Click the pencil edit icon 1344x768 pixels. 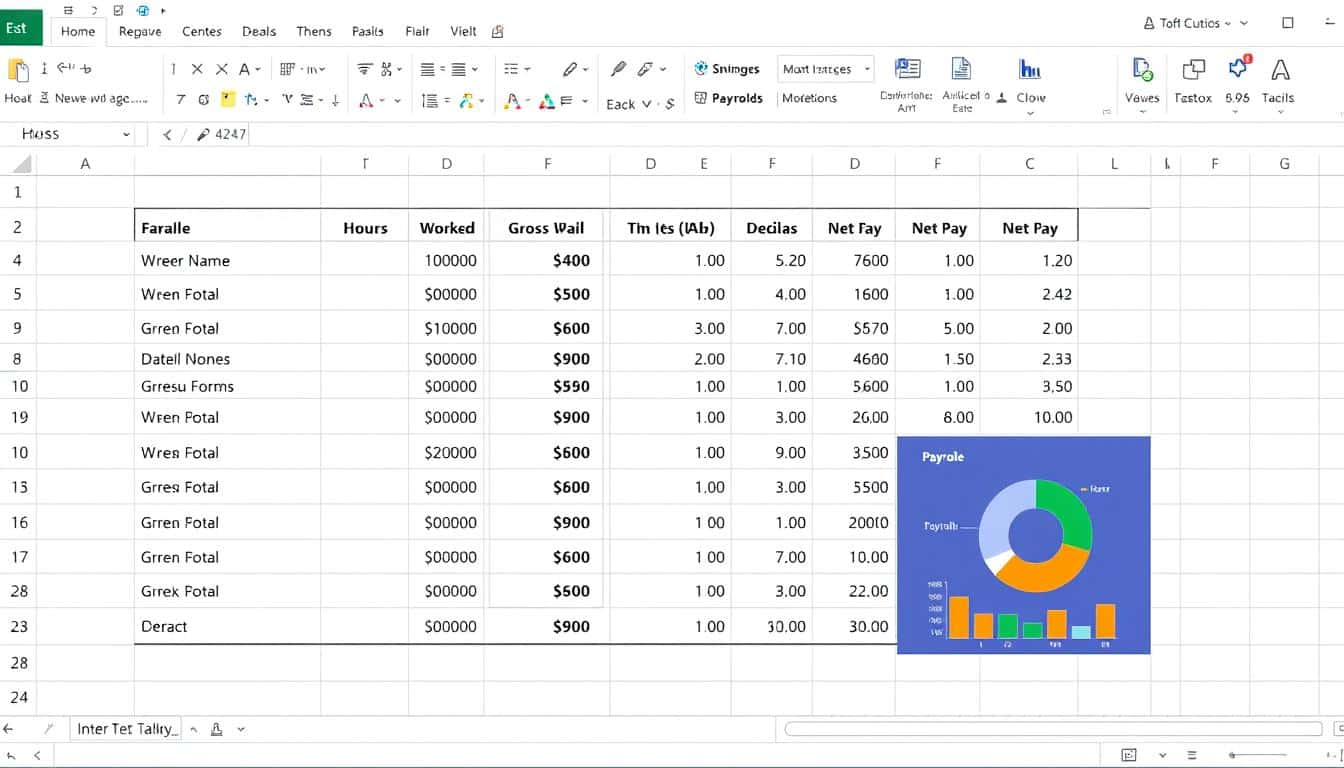click(x=570, y=69)
